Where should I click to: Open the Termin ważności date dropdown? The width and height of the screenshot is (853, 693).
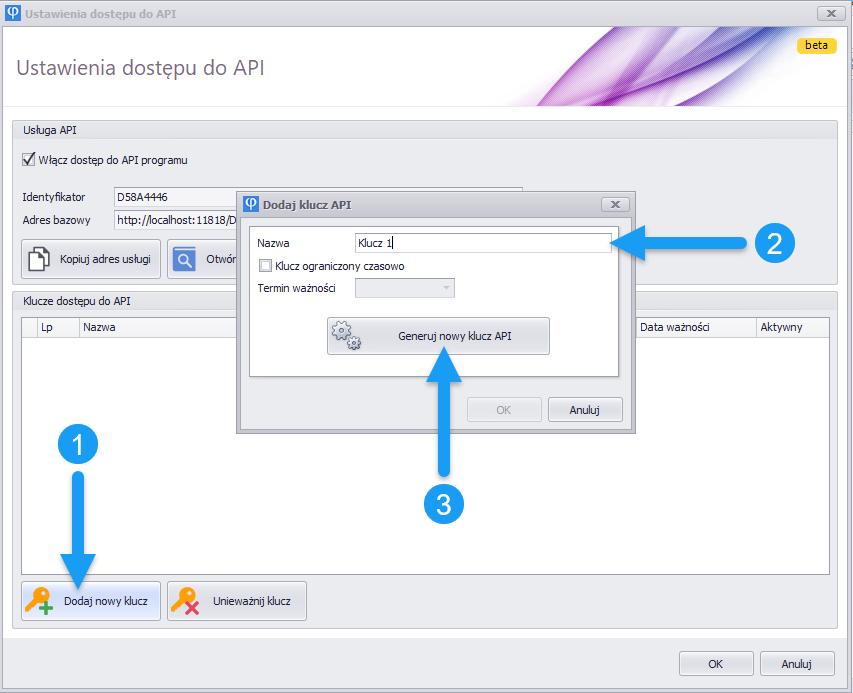445,288
